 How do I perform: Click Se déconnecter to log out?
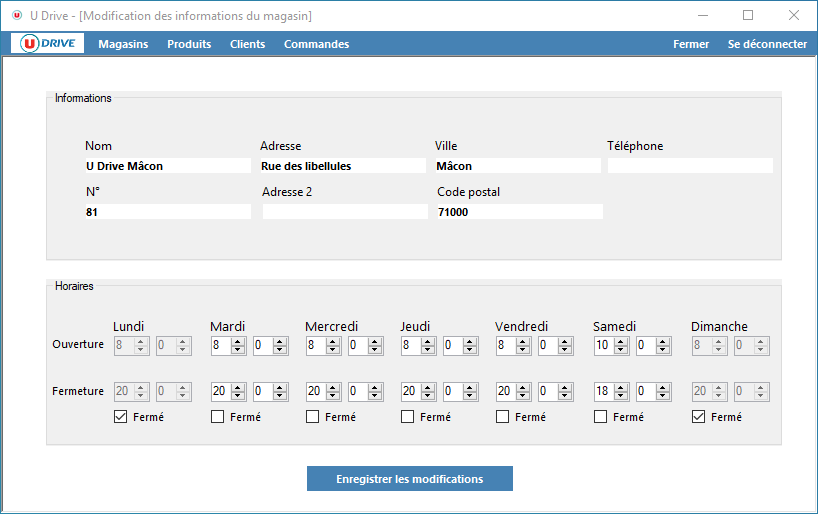click(x=767, y=44)
